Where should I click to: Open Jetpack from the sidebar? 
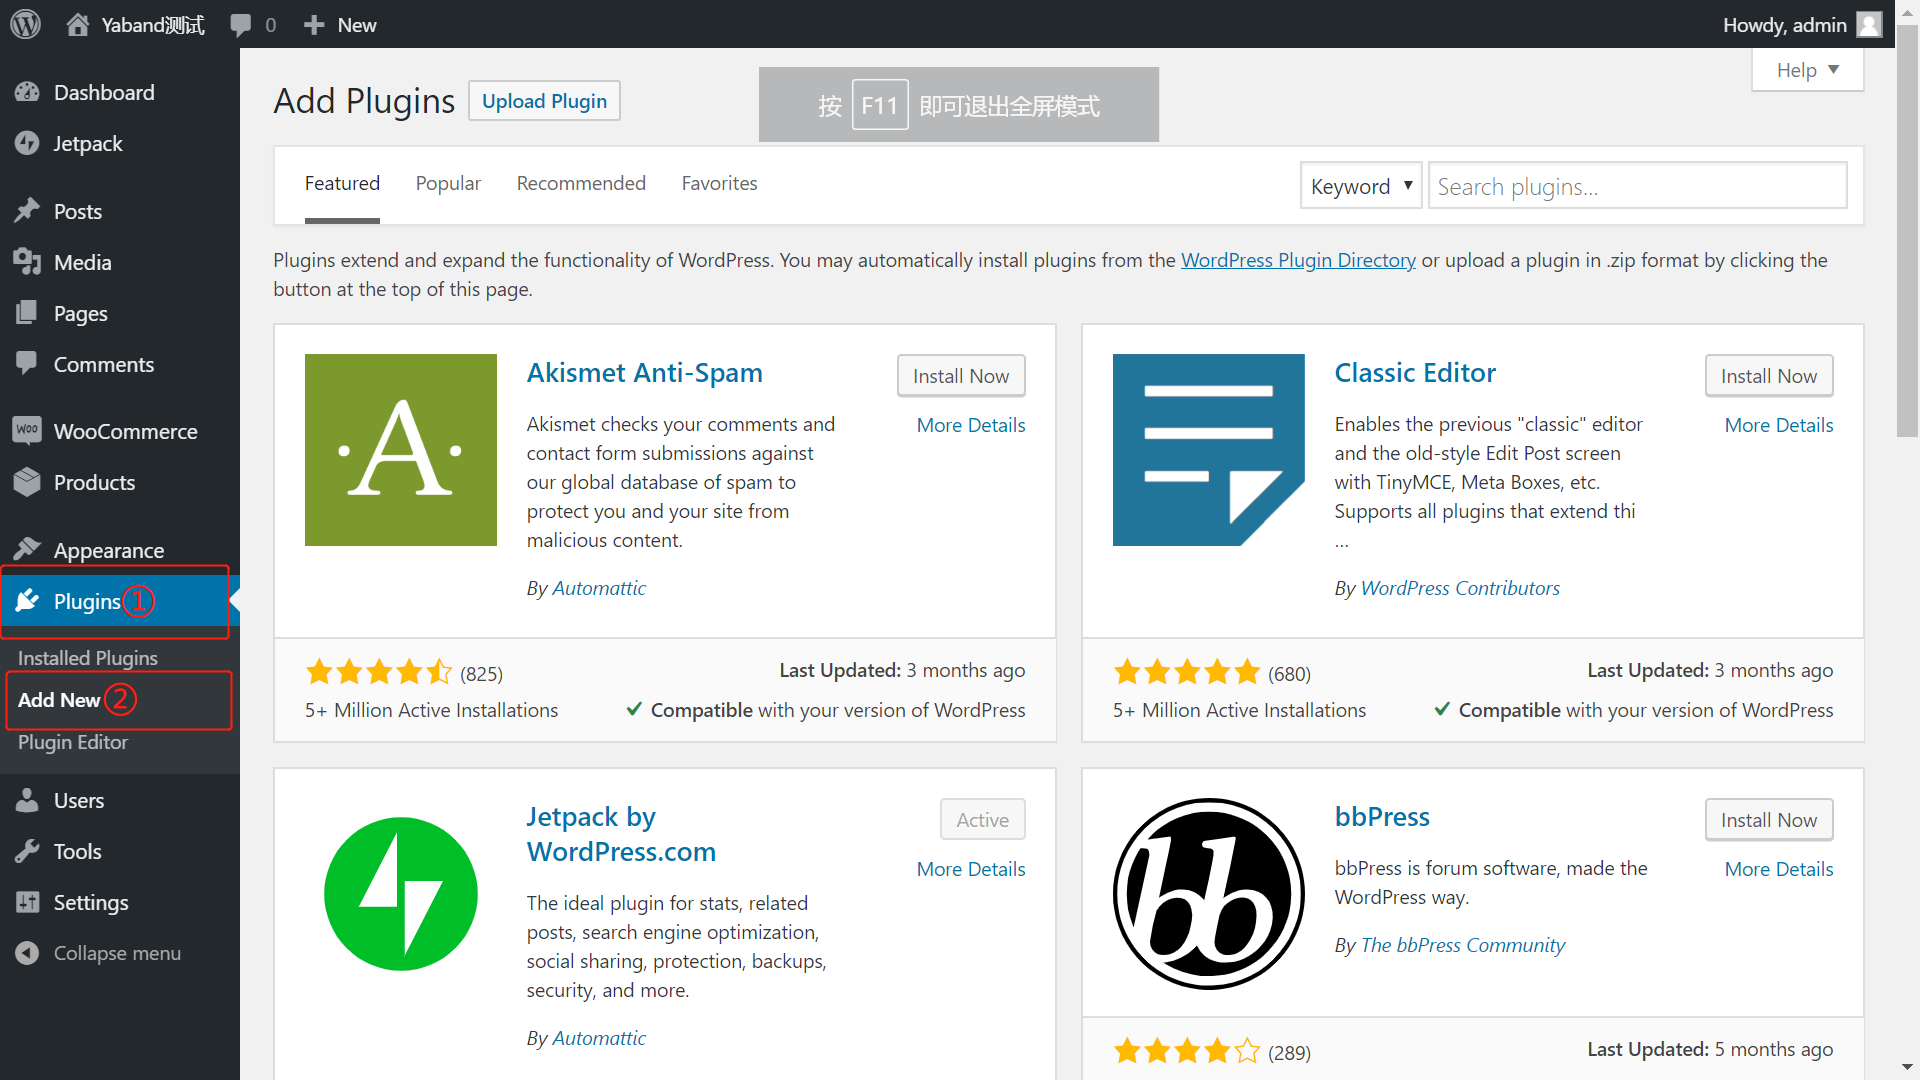pos(88,144)
